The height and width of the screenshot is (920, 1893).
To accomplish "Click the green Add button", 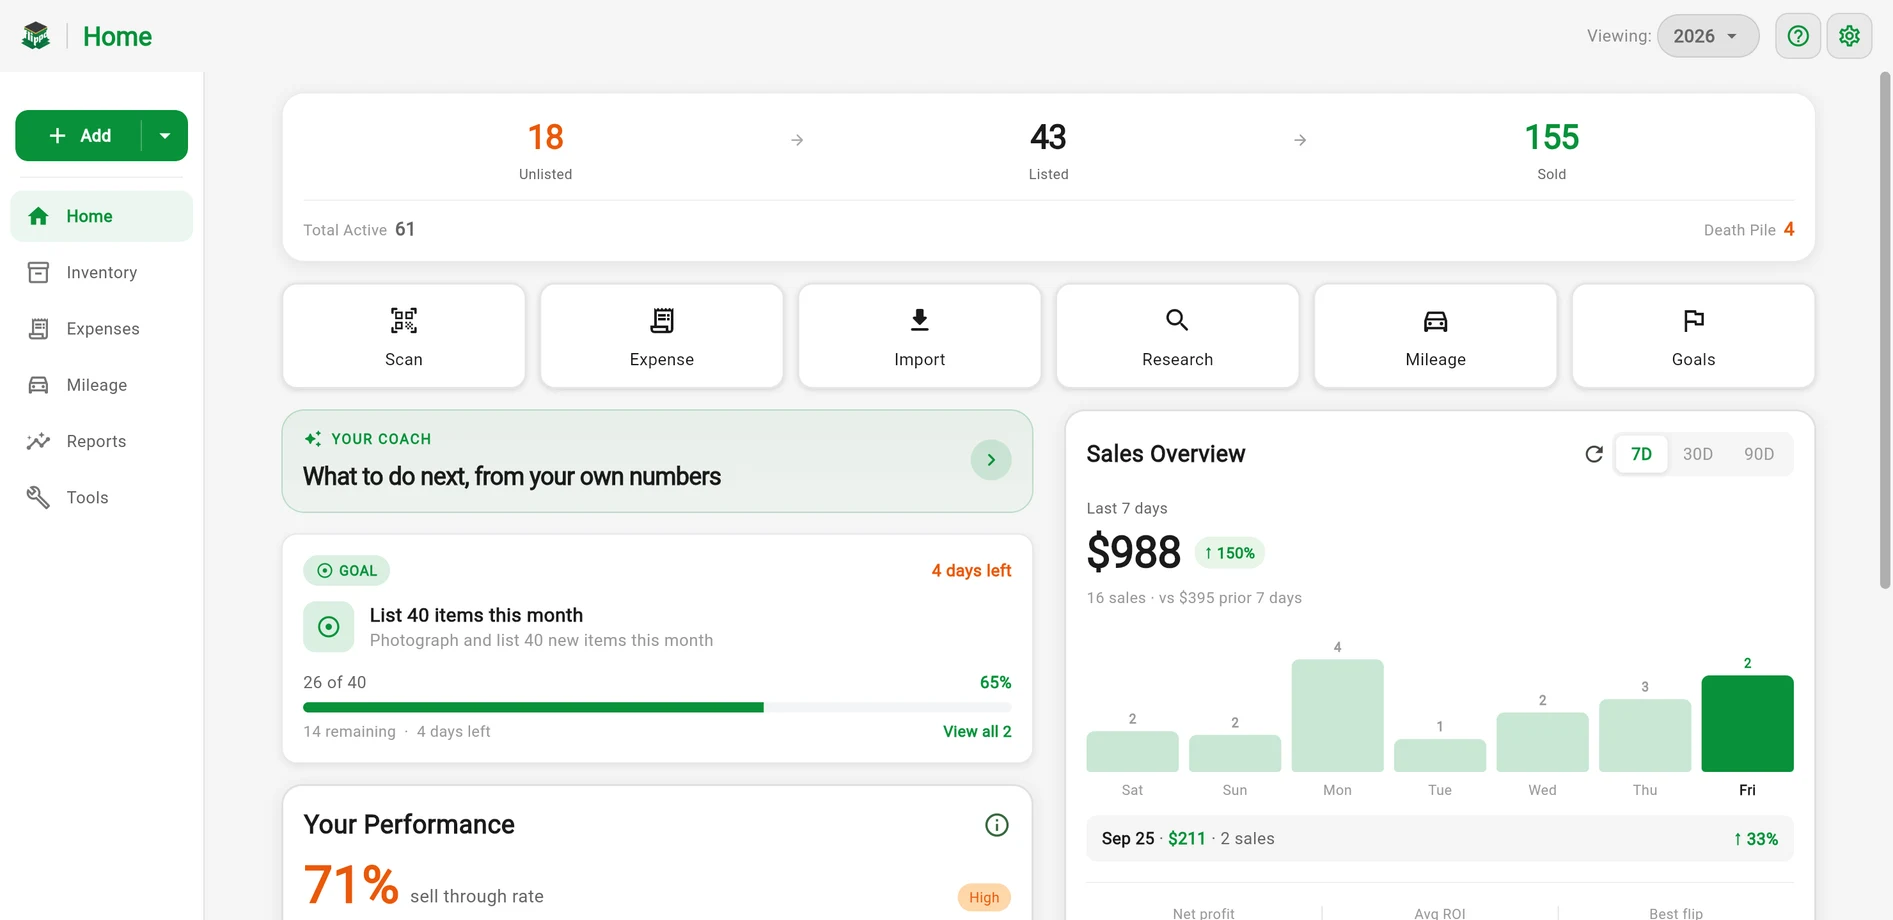I will tap(80, 135).
